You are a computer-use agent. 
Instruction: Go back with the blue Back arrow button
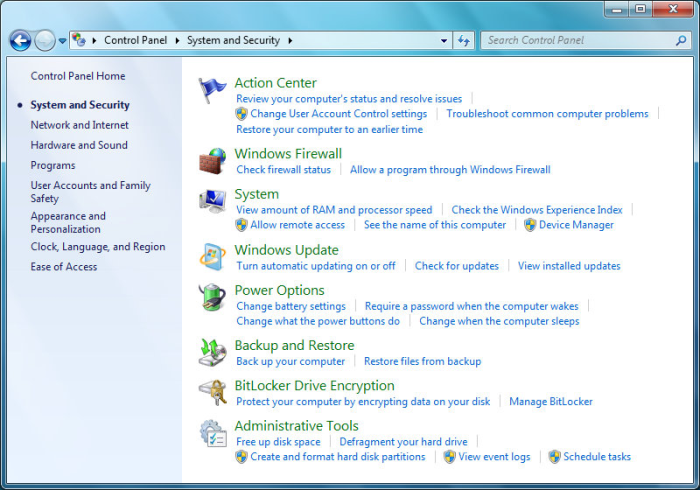[x=20, y=41]
